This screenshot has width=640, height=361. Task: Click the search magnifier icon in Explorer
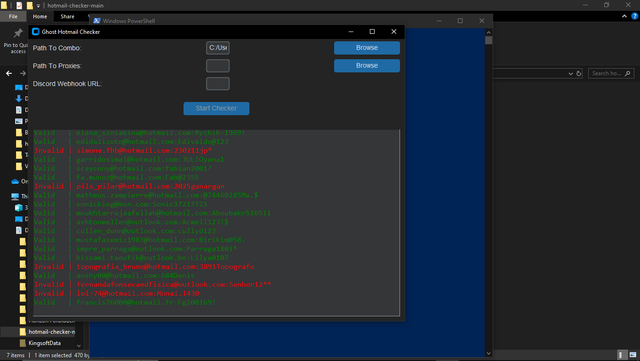pos(628,74)
